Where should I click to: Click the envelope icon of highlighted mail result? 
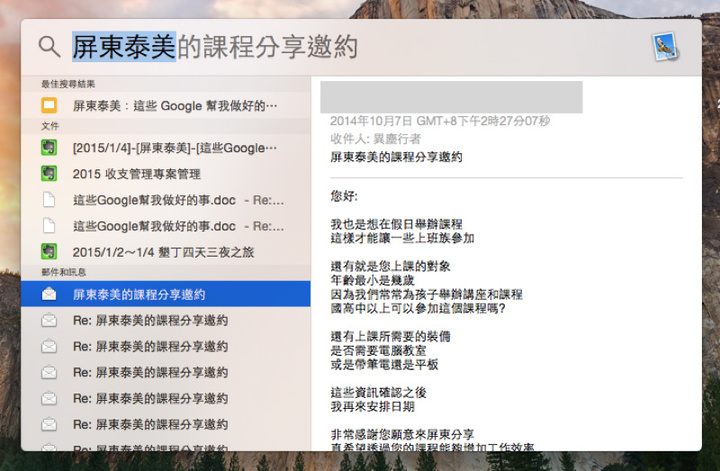pos(48,295)
